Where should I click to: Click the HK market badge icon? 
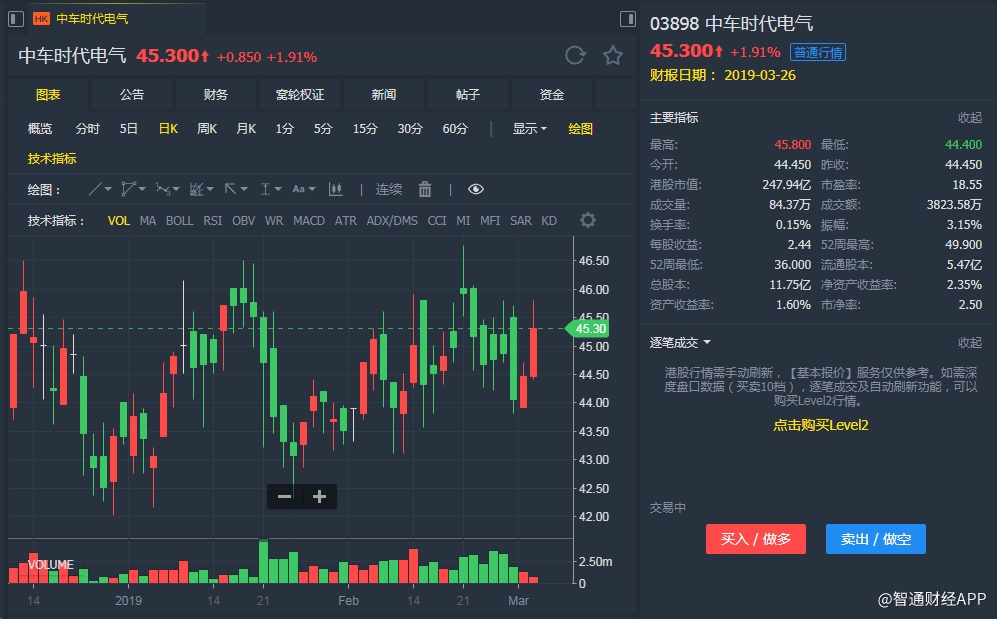point(41,19)
